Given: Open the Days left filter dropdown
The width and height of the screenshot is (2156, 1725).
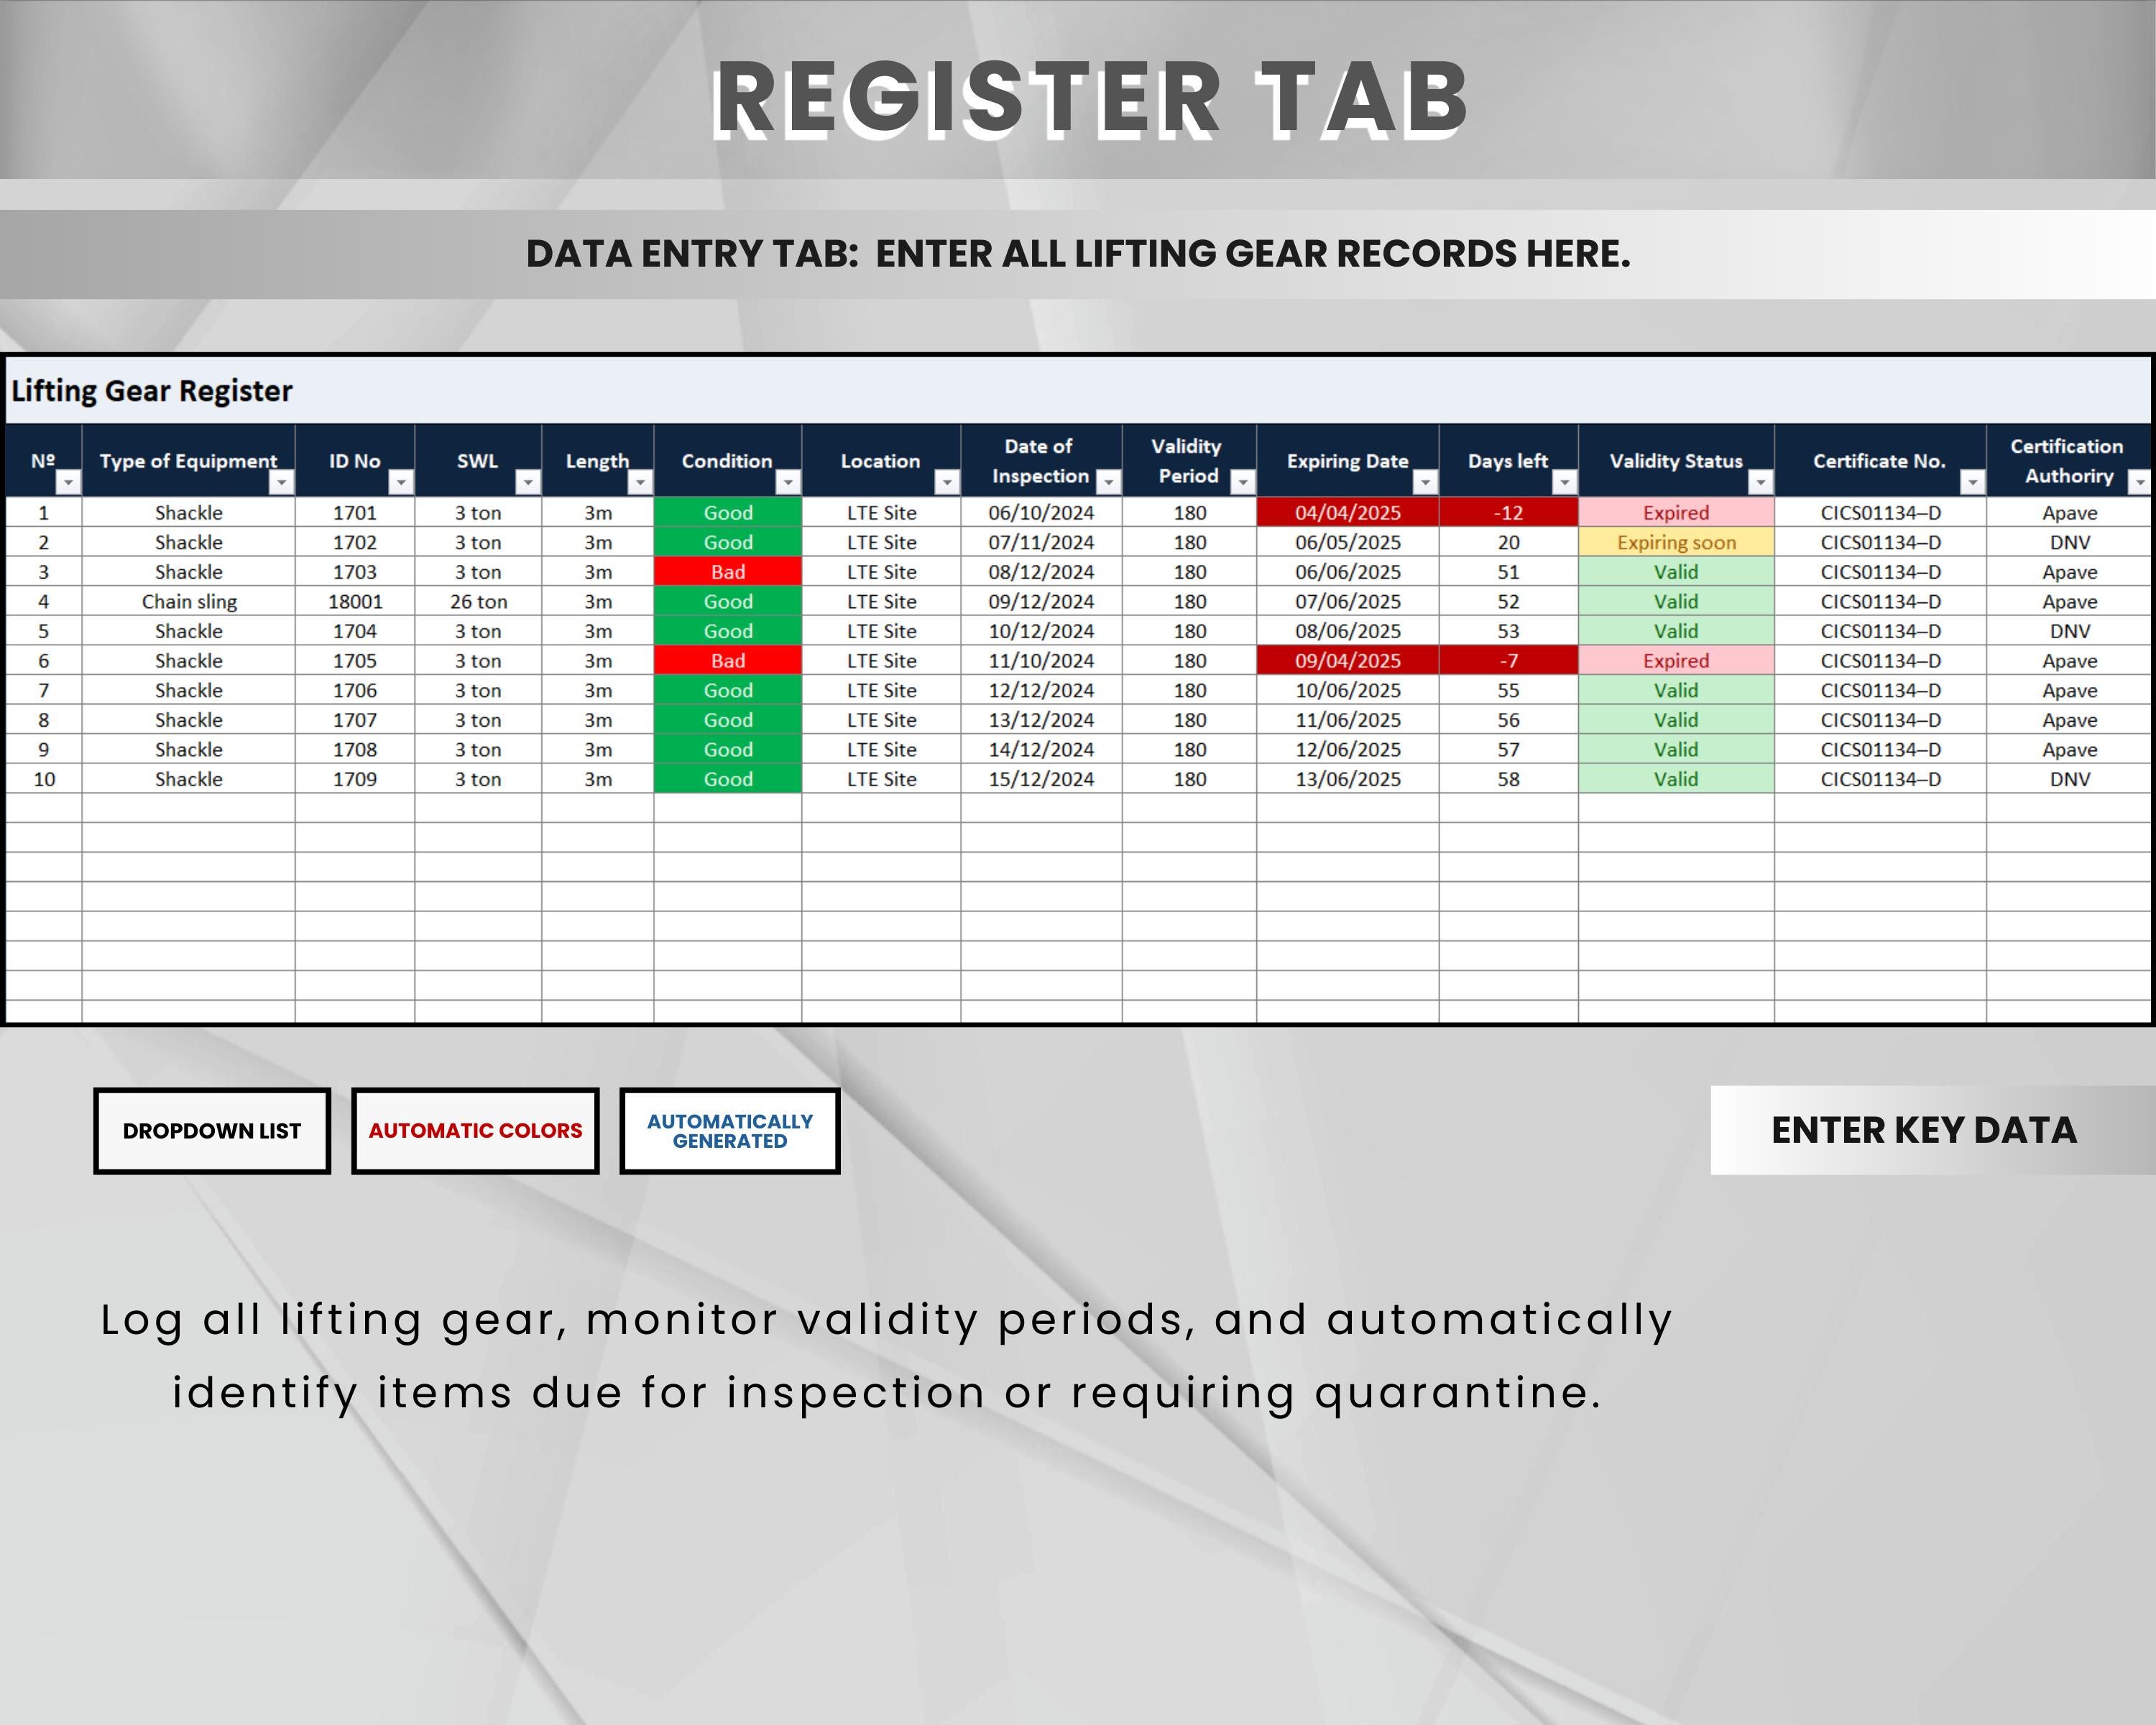Looking at the screenshot, I should tap(1566, 484).
